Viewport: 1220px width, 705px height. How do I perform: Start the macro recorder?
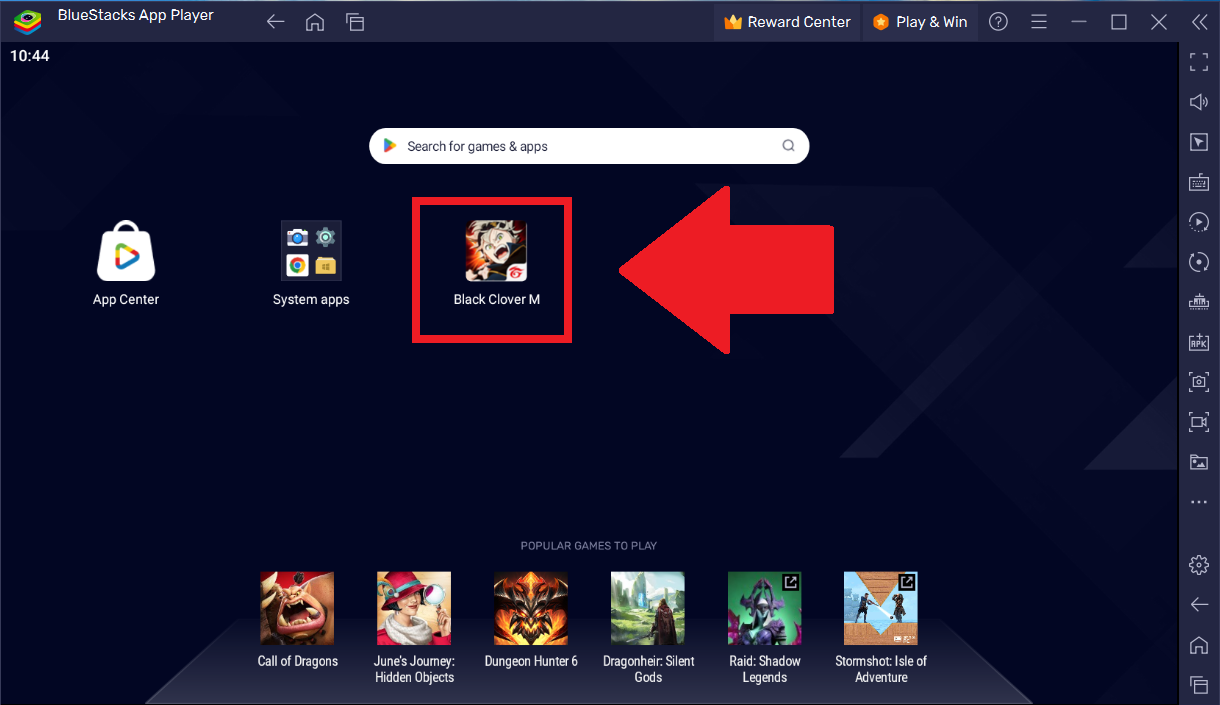point(1198,222)
